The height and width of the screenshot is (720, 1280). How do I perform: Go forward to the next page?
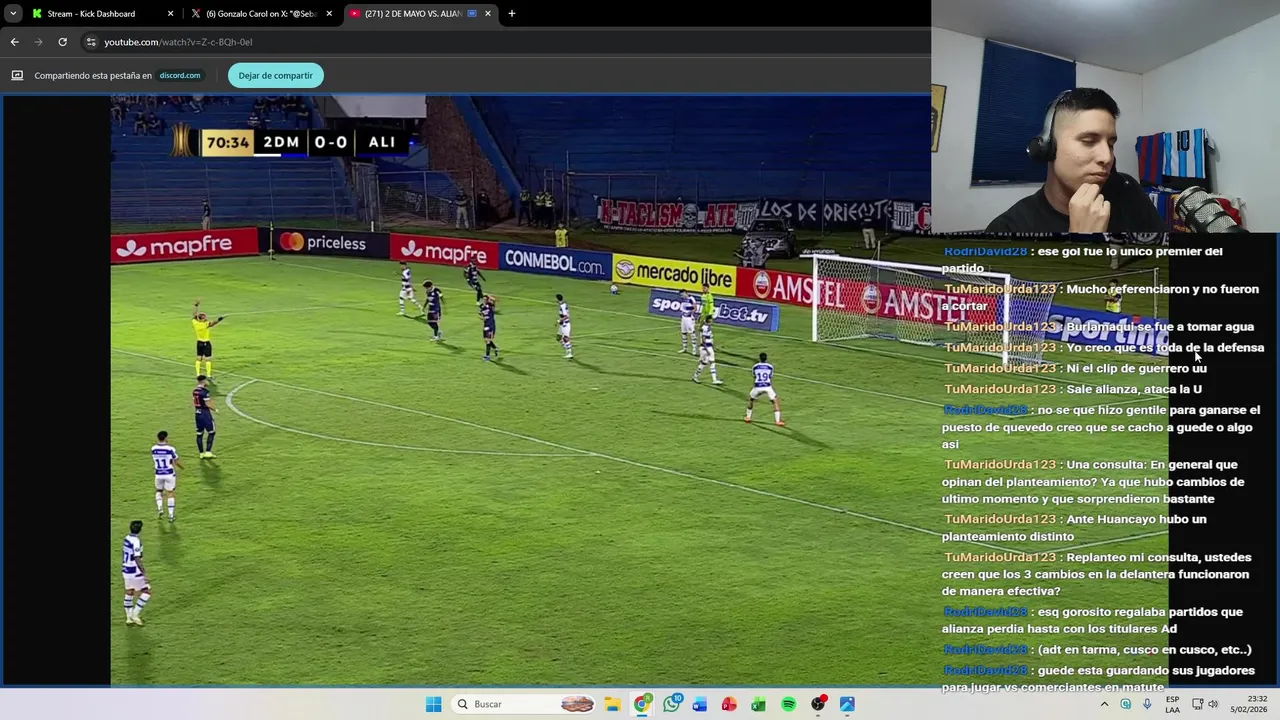point(38,42)
